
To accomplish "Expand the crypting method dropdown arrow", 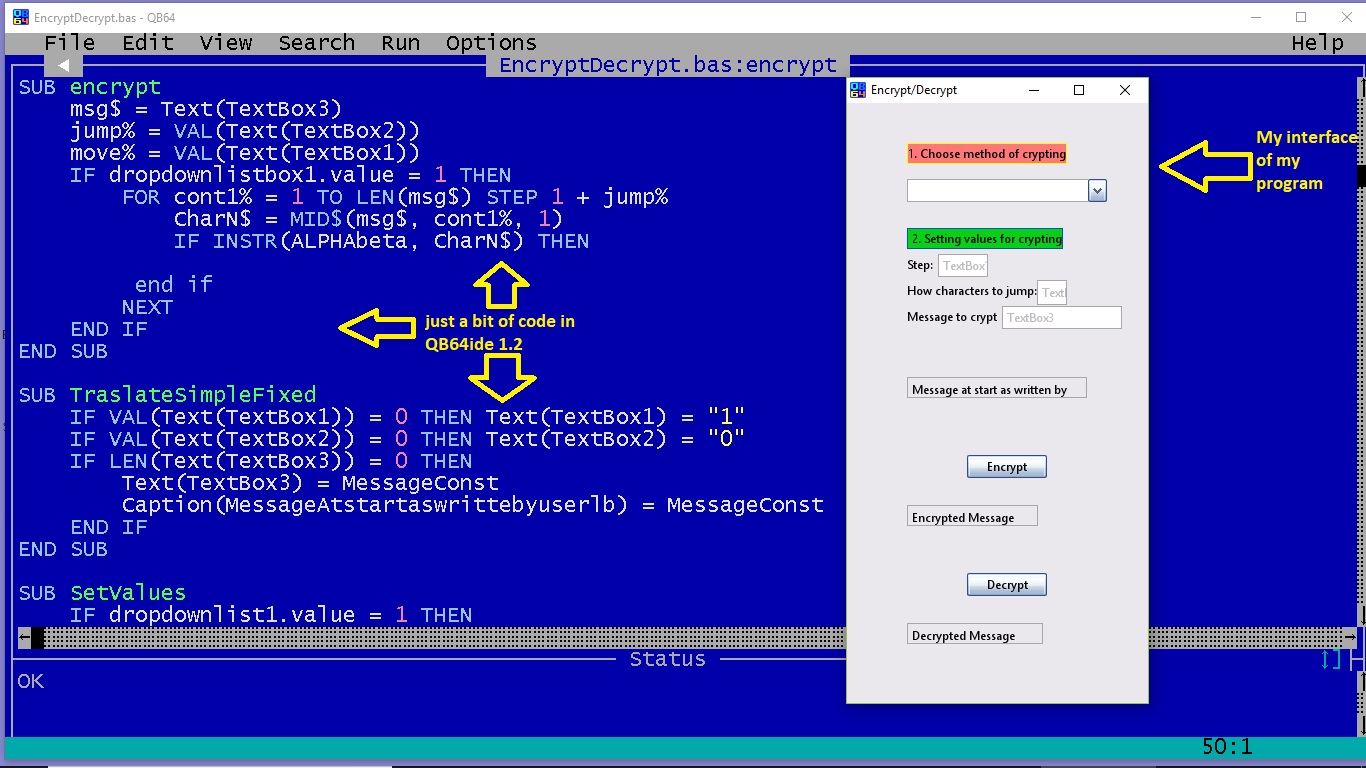I will (1097, 190).
